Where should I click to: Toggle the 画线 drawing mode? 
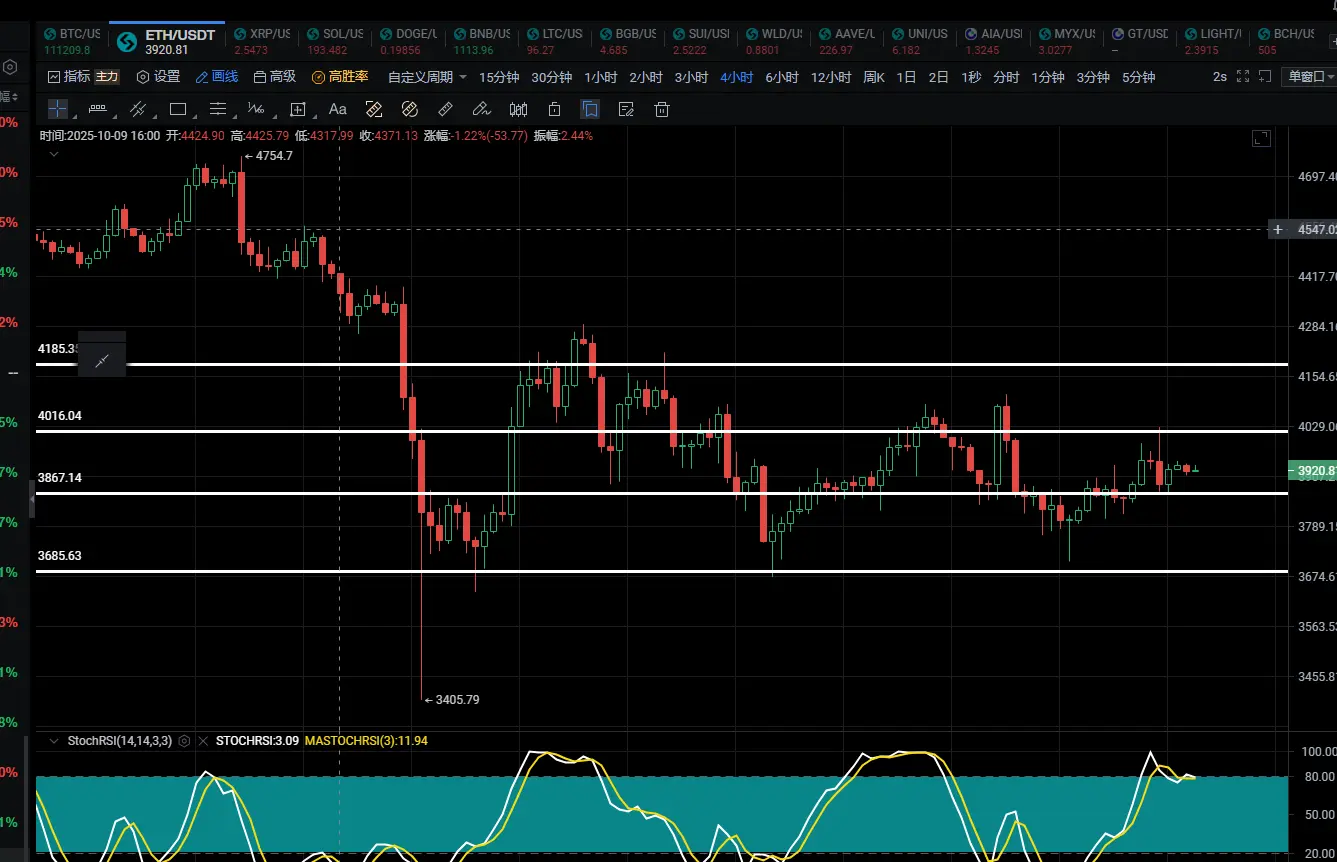pyautogui.click(x=217, y=77)
